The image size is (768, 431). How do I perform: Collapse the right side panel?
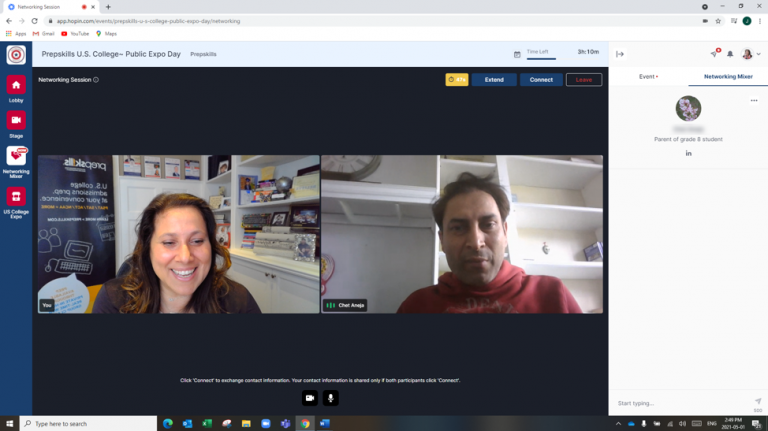[x=620, y=54]
